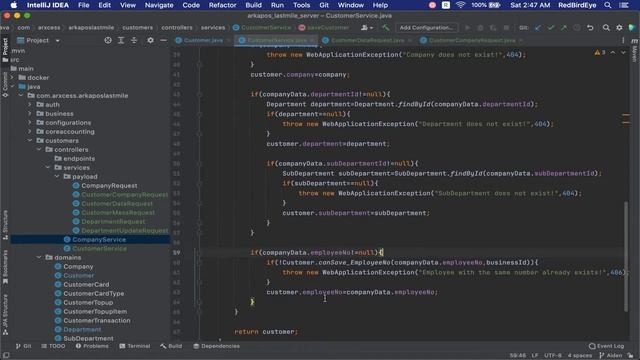The height and width of the screenshot is (360, 640).
Task: Open the Project panel options gear
Action: tap(151, 40)
